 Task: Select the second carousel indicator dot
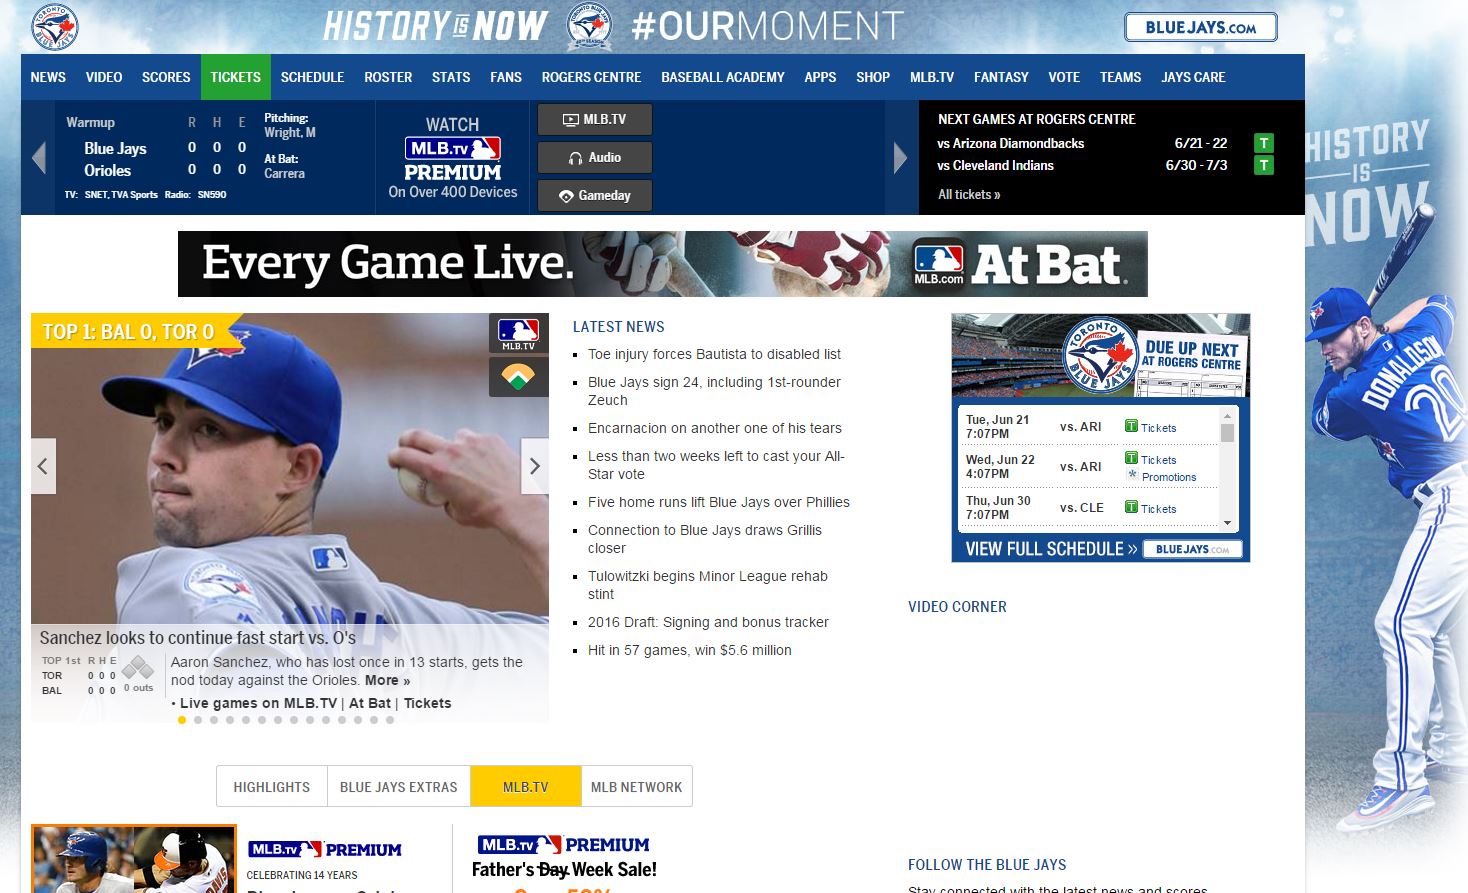198,720
